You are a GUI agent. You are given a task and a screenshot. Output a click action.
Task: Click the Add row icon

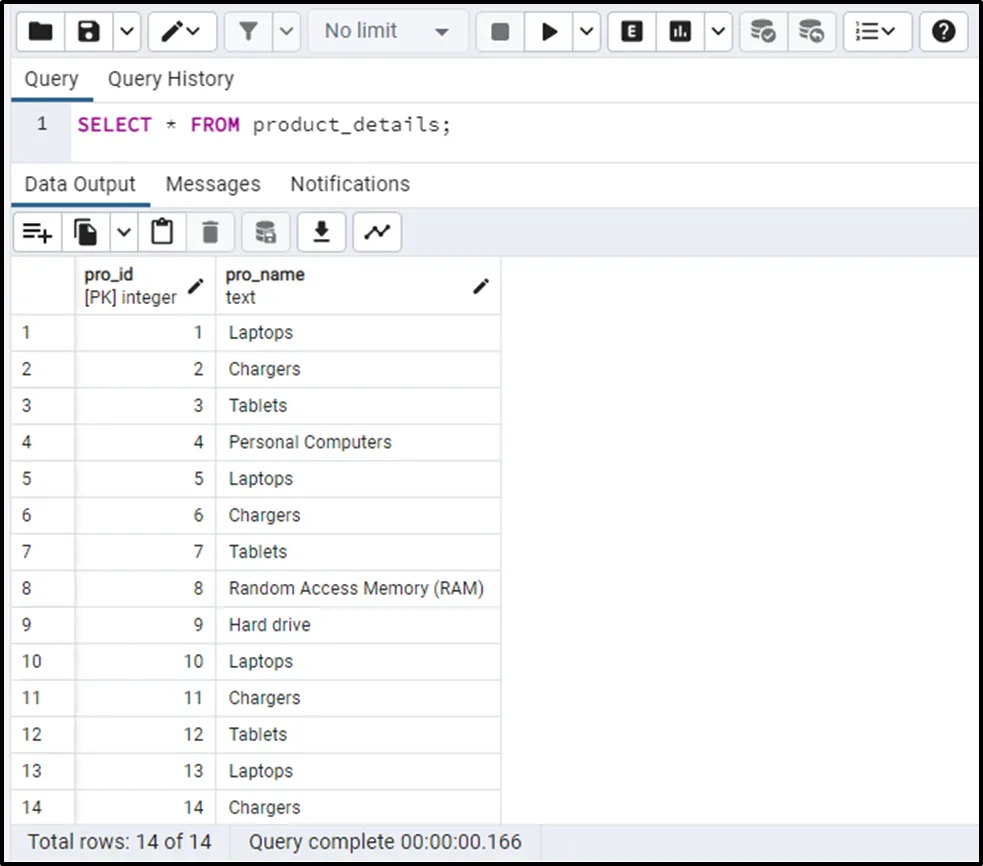coord(37,233)
